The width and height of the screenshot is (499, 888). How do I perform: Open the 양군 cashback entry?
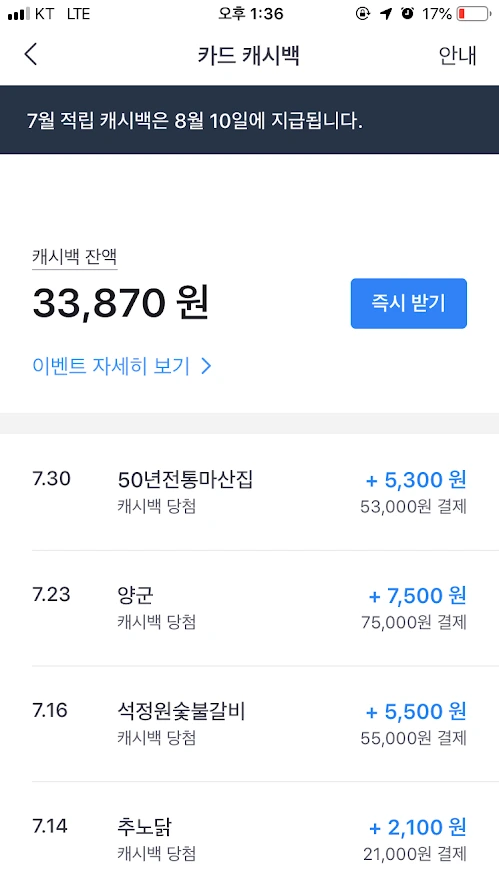click(249, 608)
